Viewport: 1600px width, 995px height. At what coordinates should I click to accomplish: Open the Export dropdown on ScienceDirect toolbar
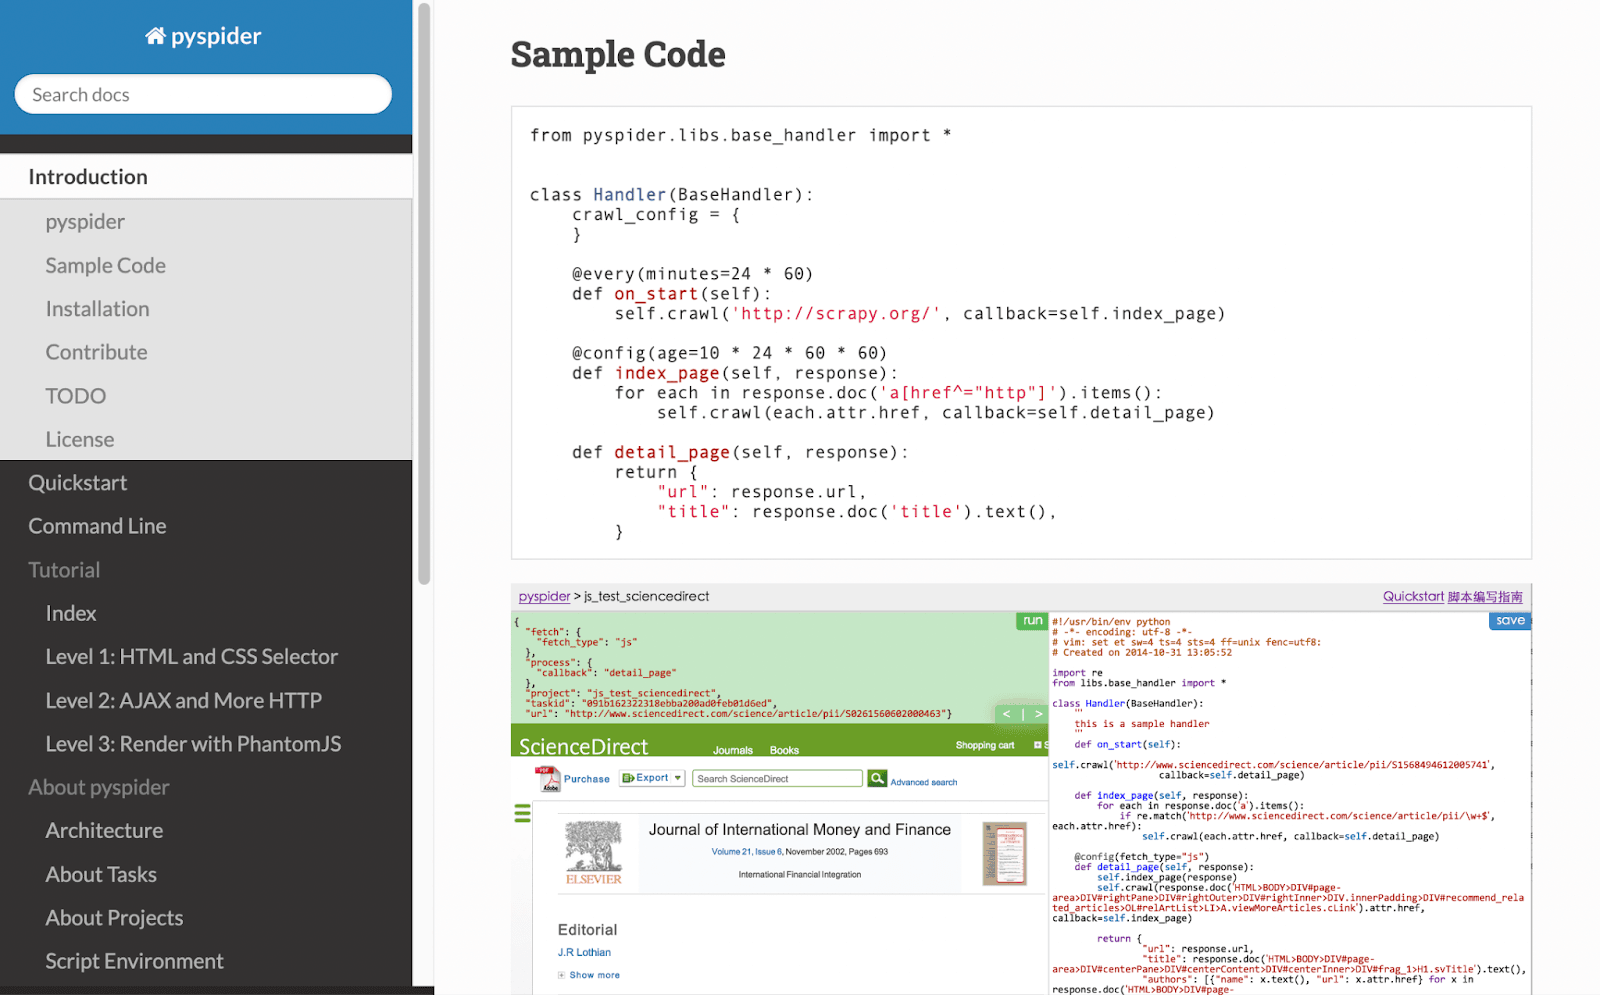[x=652, y=778]
